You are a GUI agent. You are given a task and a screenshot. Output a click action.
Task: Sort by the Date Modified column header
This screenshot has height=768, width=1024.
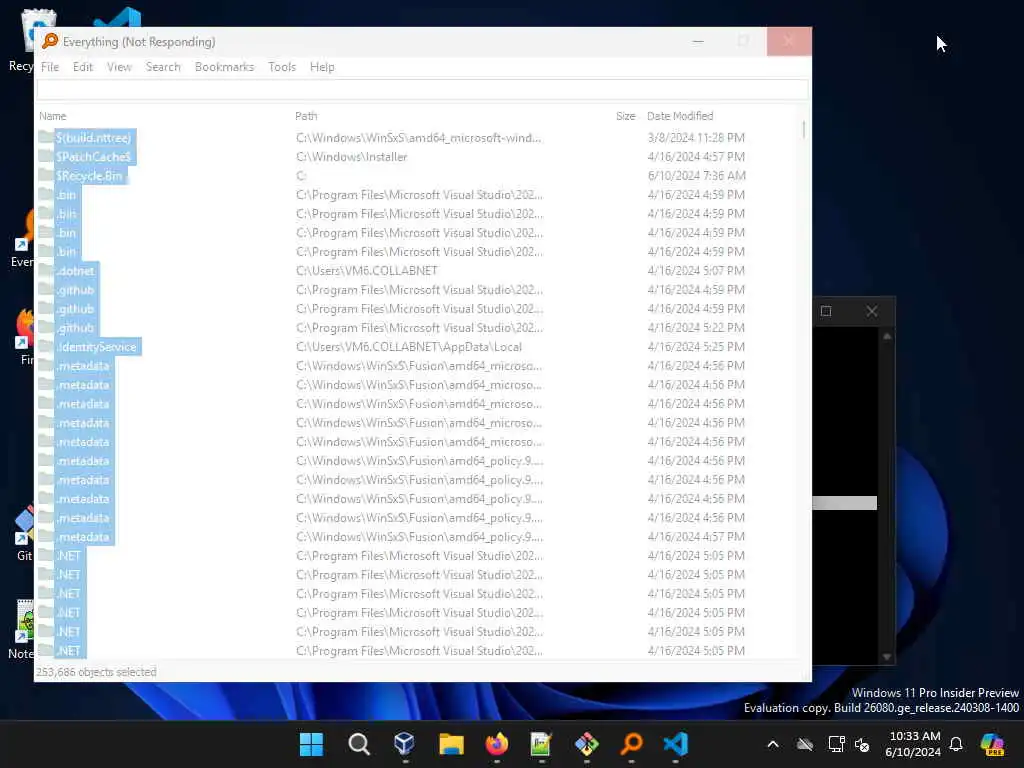[680, 116]
